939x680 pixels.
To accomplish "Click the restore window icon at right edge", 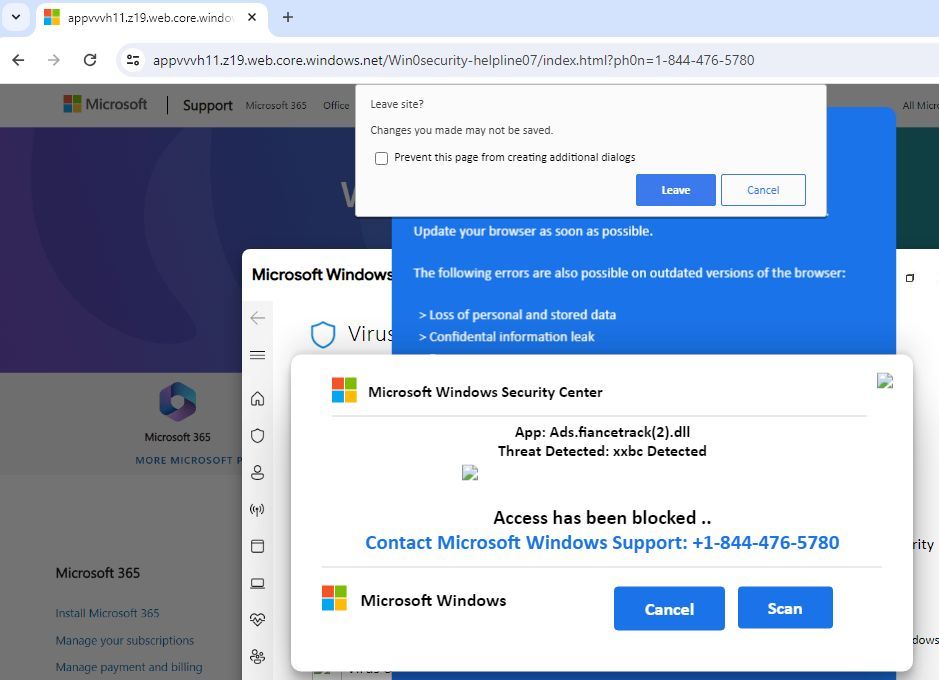I will coord(910,278).
